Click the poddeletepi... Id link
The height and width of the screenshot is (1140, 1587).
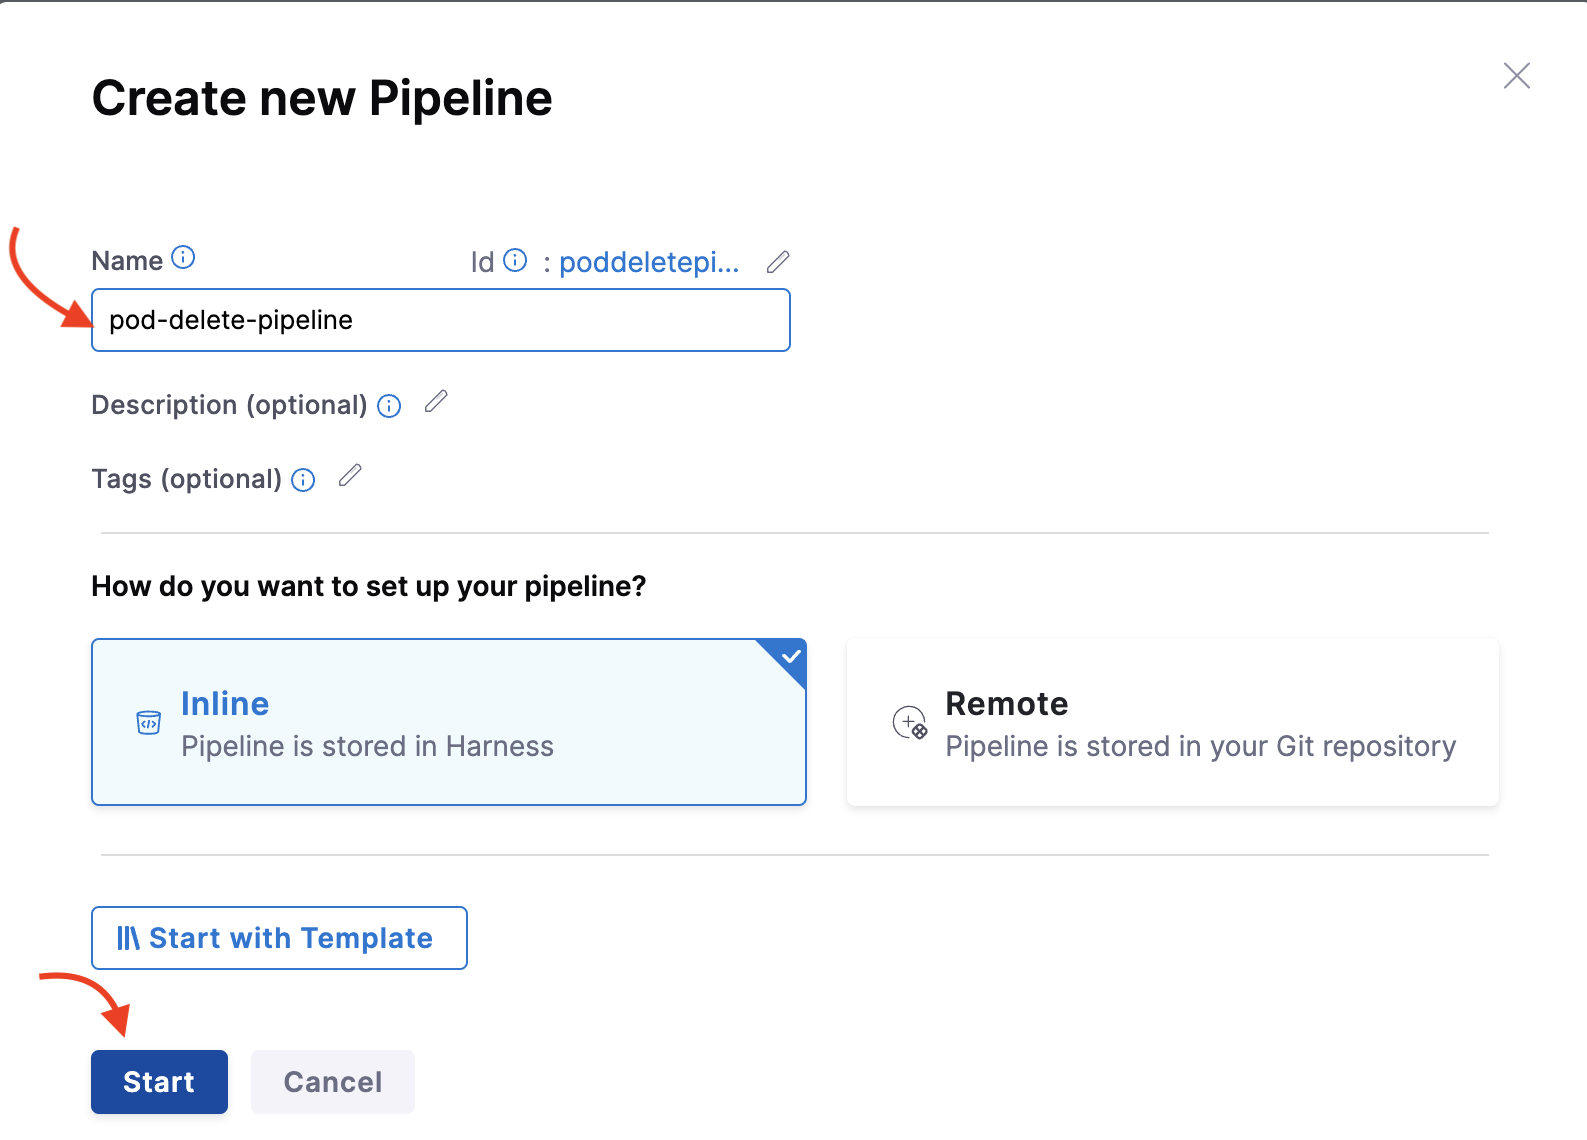click(648, 262)
